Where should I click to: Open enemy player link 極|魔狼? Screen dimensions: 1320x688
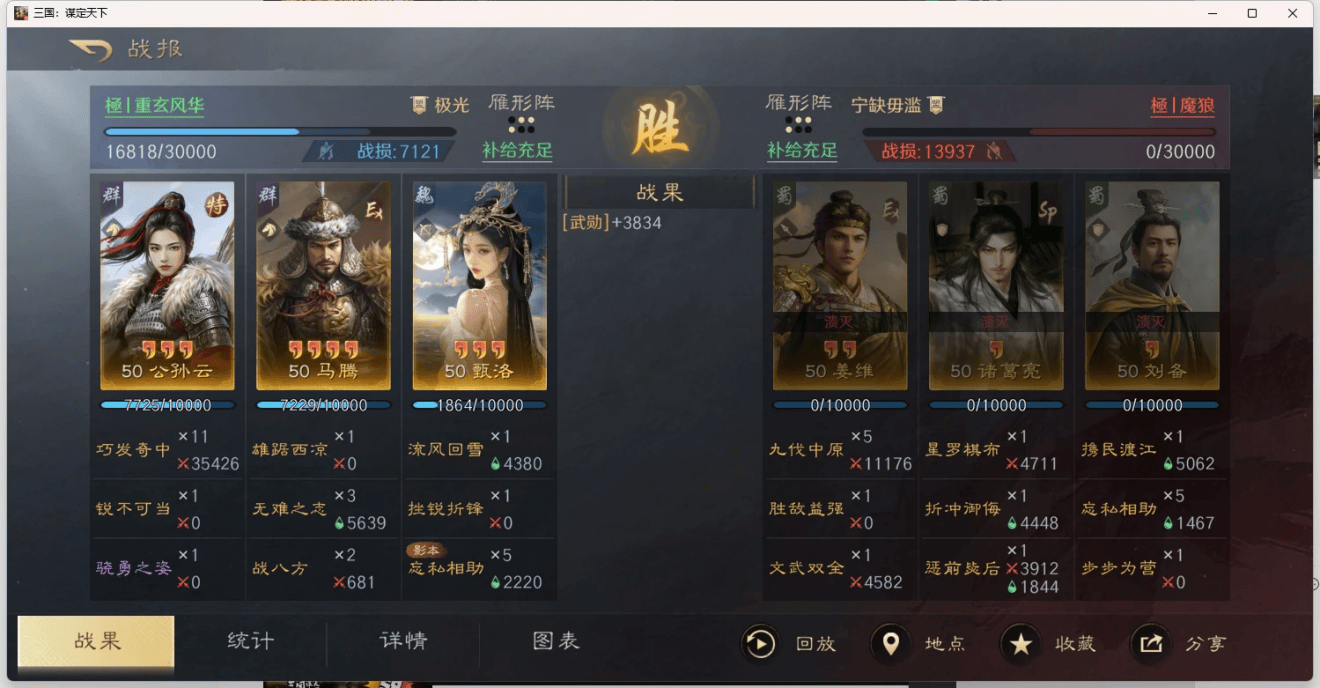coord(1182,106)
